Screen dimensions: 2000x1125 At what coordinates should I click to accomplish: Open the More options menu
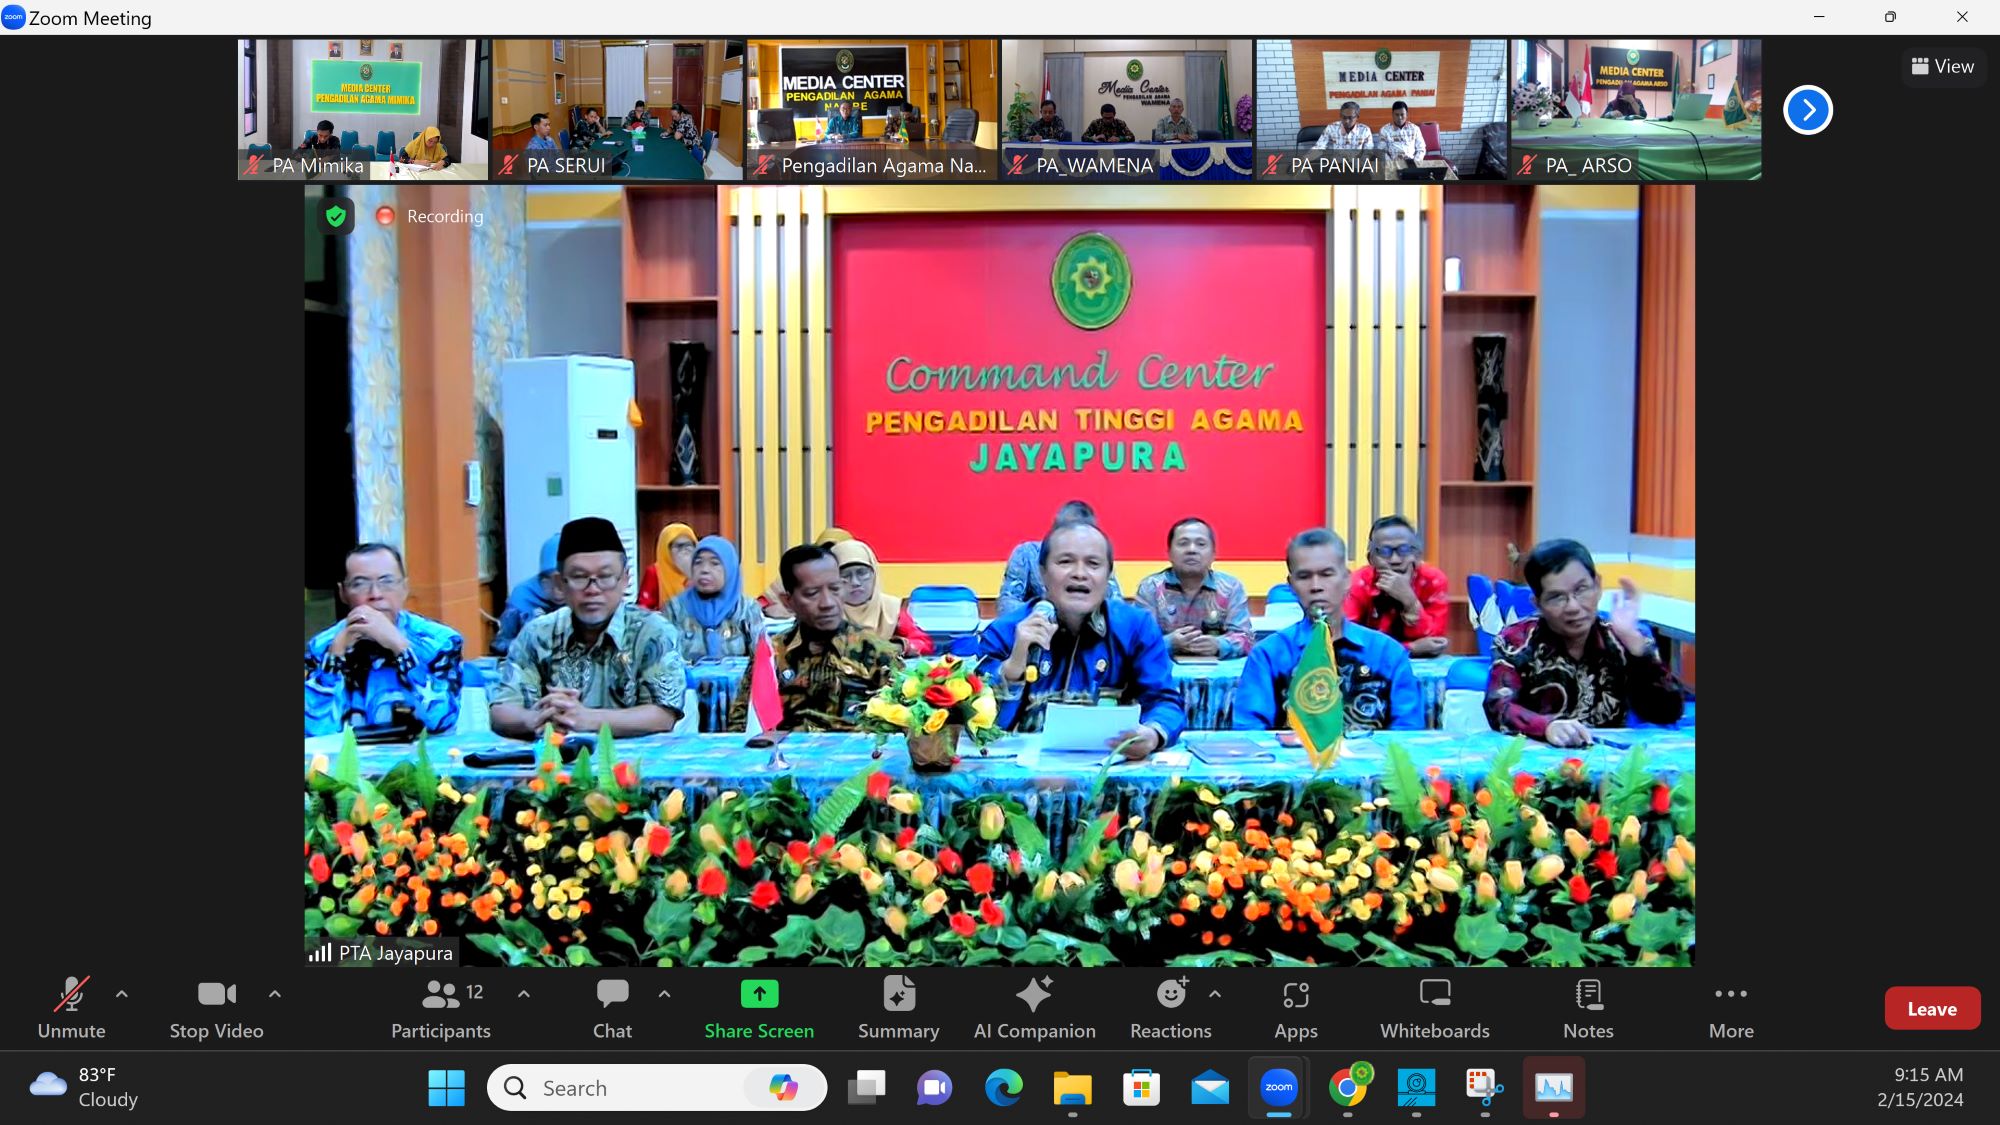pyautogui.click(x=1731, y=1008)
